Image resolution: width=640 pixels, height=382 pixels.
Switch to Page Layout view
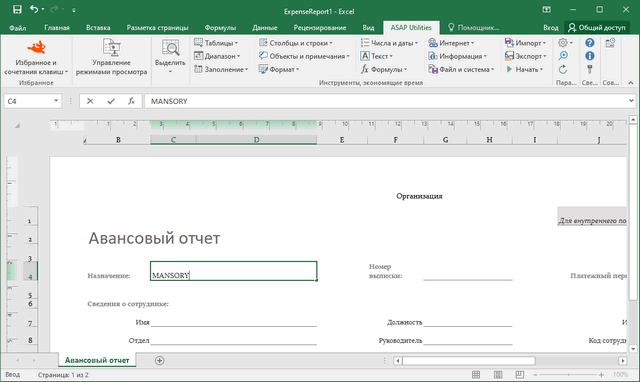point(498,374)
